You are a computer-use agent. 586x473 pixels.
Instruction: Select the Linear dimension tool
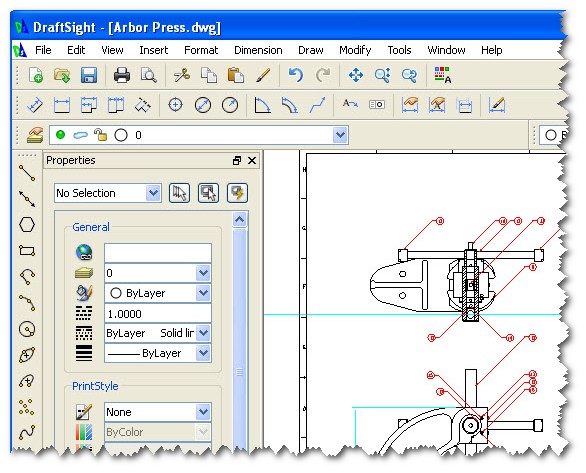tap(62, 105)
